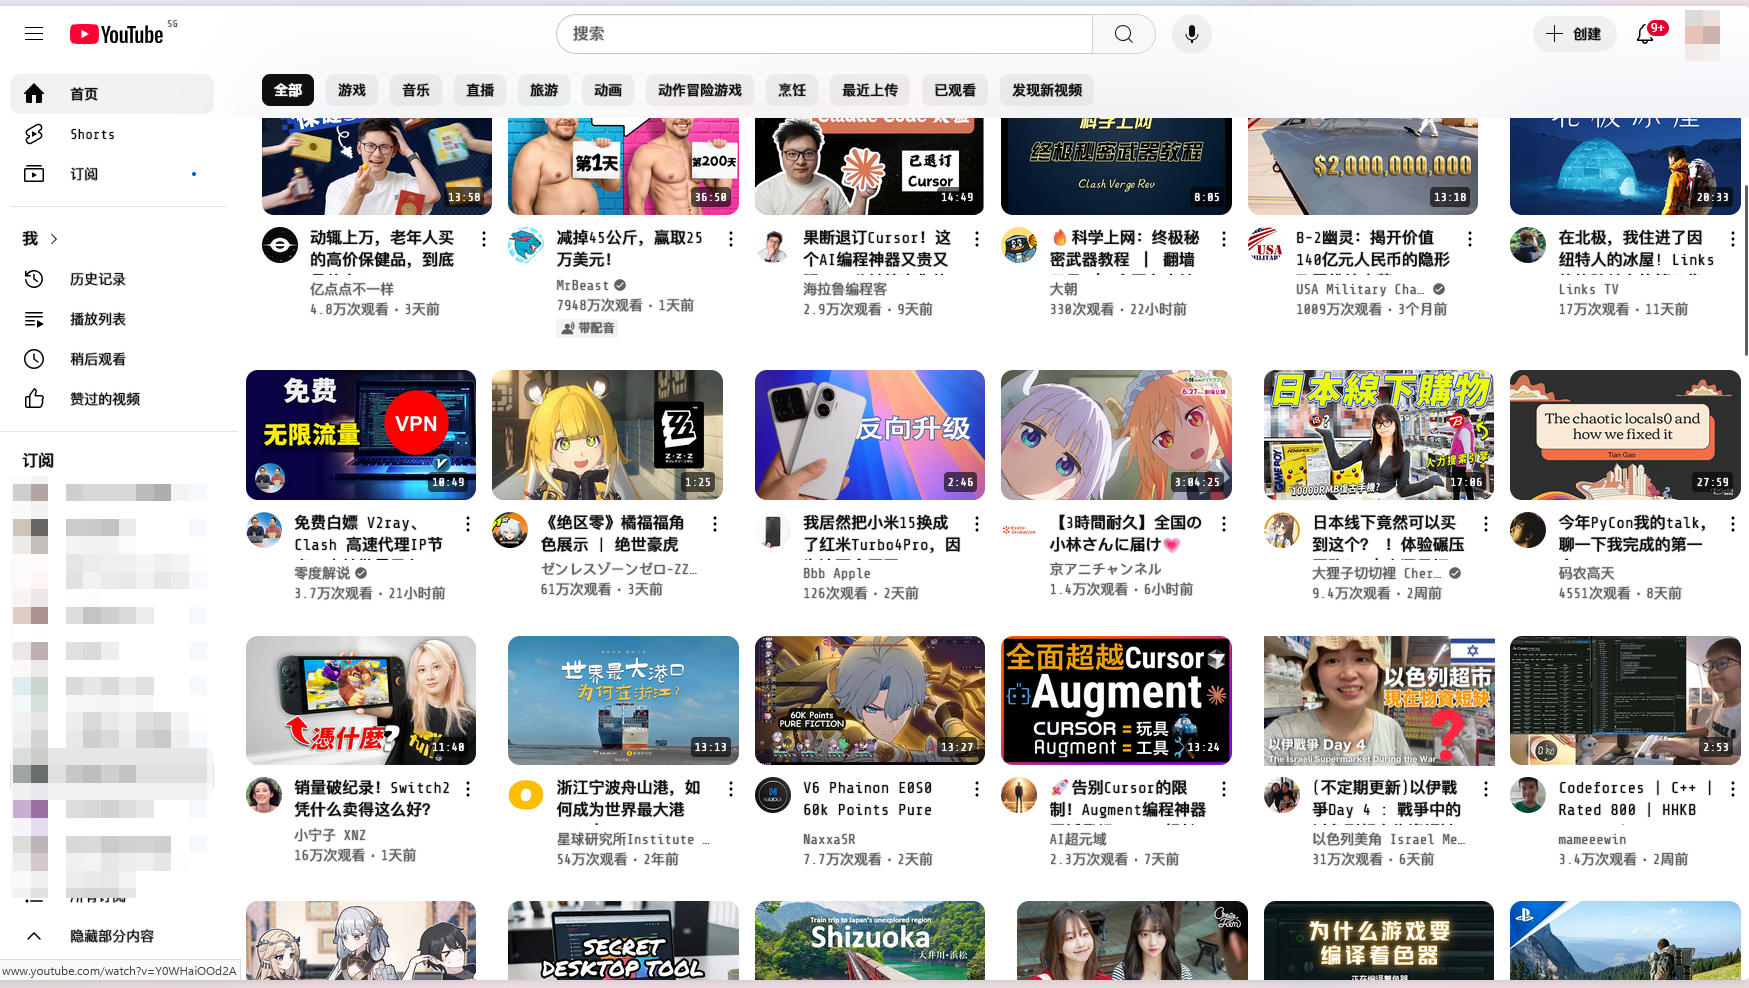Open more options for 绝区零 橘福福 video
The image size is (1749, 988).
click(715, 524)
